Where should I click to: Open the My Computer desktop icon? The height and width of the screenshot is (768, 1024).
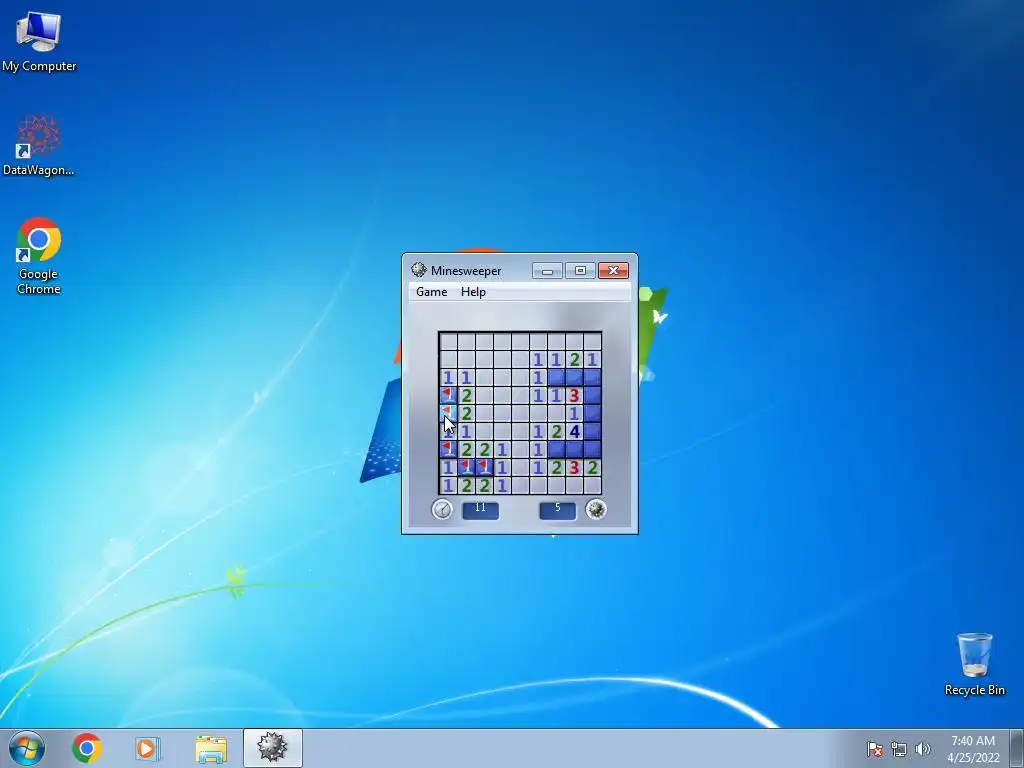click(39, 41)
